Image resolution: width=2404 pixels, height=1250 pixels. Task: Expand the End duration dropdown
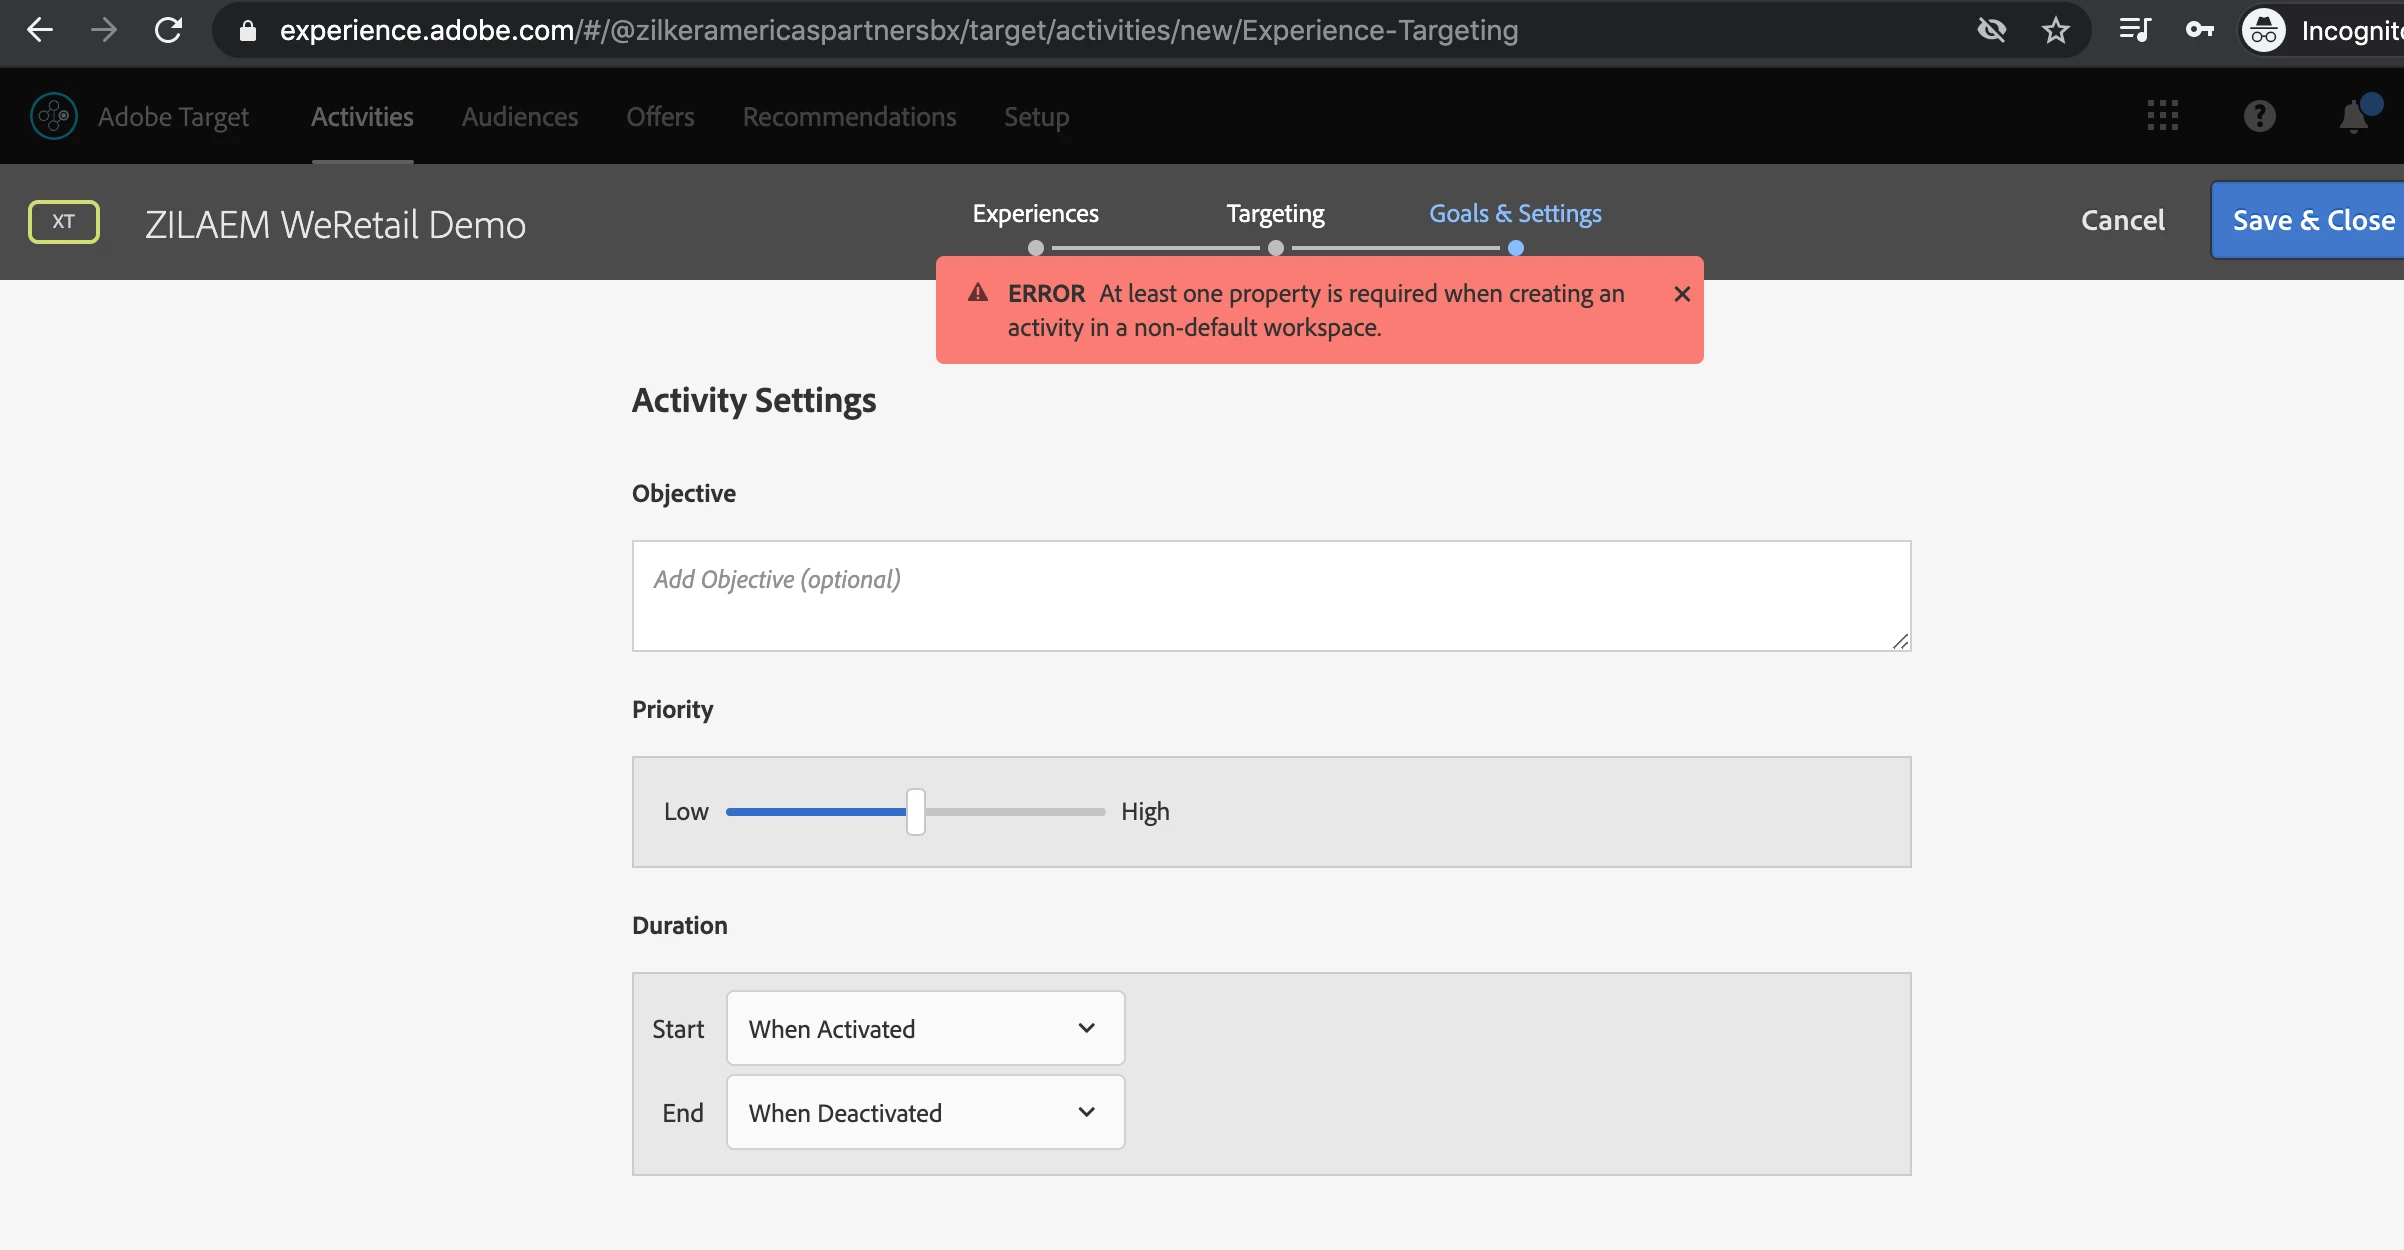[925, 1112]
